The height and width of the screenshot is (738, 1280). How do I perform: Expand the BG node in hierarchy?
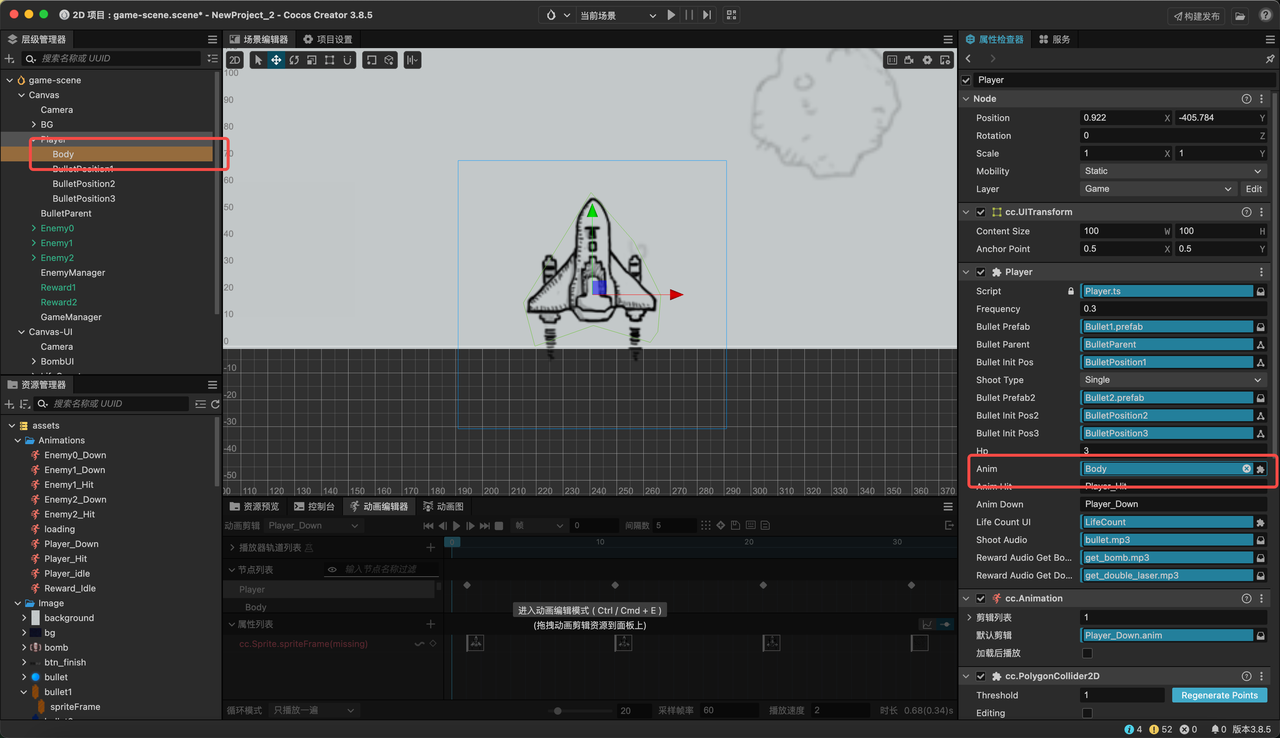coord(33,125)
